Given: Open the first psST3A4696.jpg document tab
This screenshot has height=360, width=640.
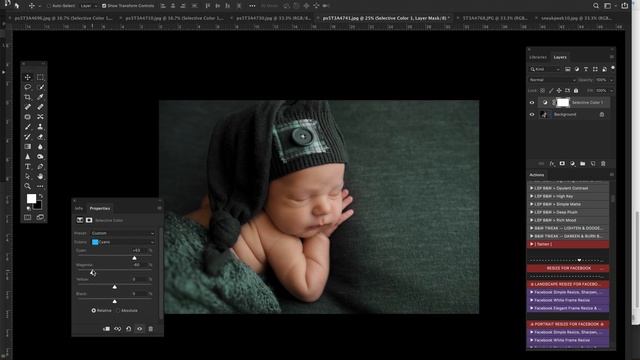Looking at the screenshot, I should (x=63, y=18).
